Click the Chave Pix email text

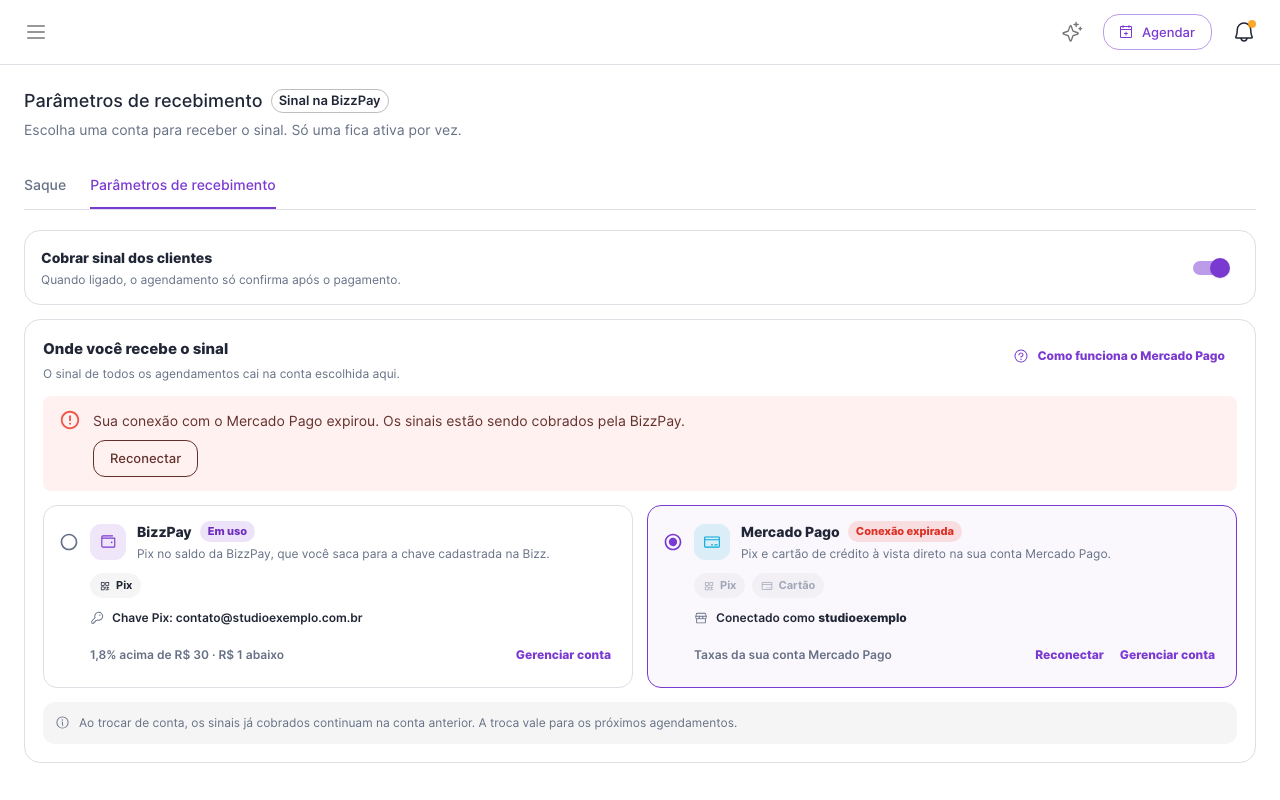[x=237, y=618]
